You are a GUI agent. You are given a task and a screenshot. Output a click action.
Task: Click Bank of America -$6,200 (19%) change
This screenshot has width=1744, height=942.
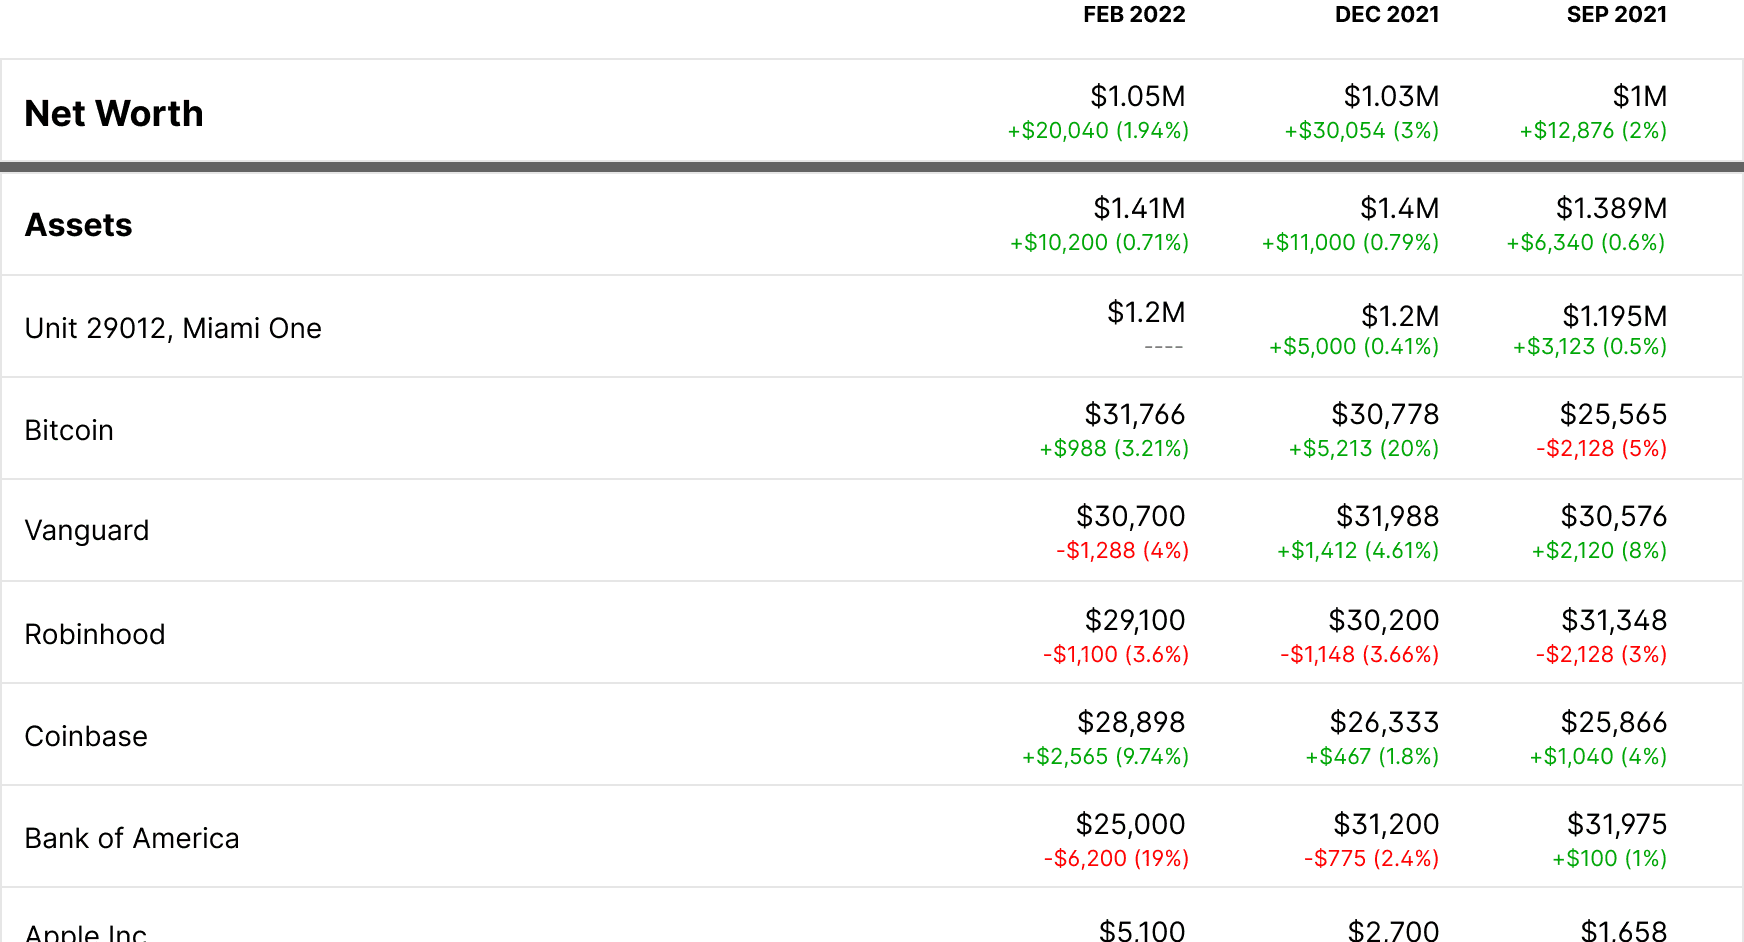click(1116, 858)
